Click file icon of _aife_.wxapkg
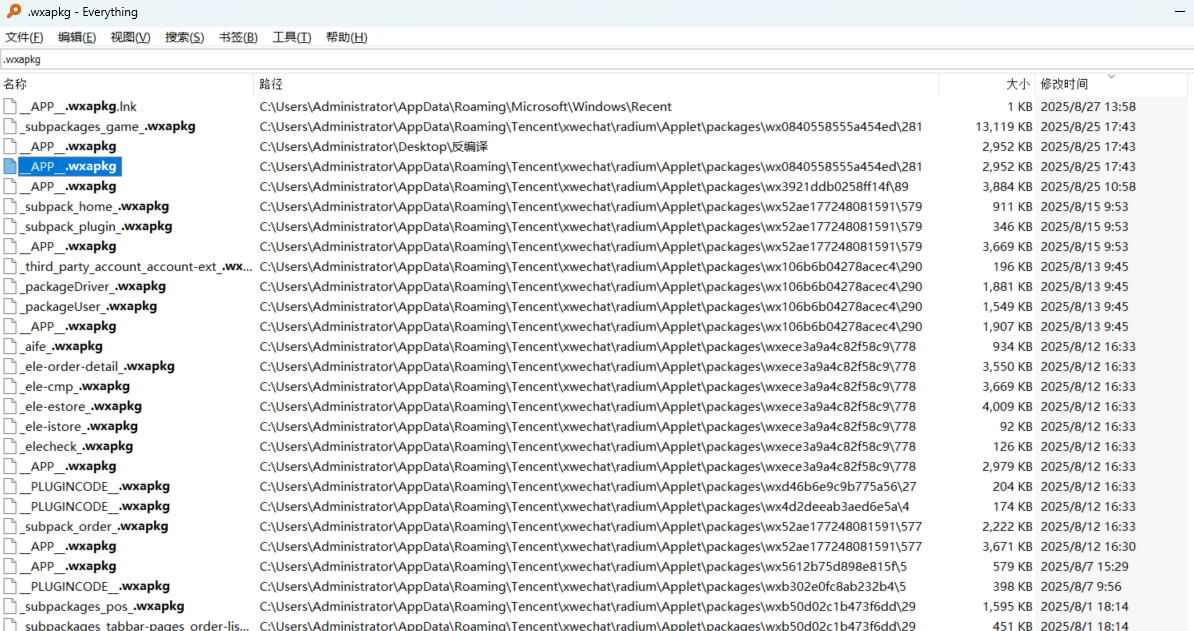 click(10, 347)
